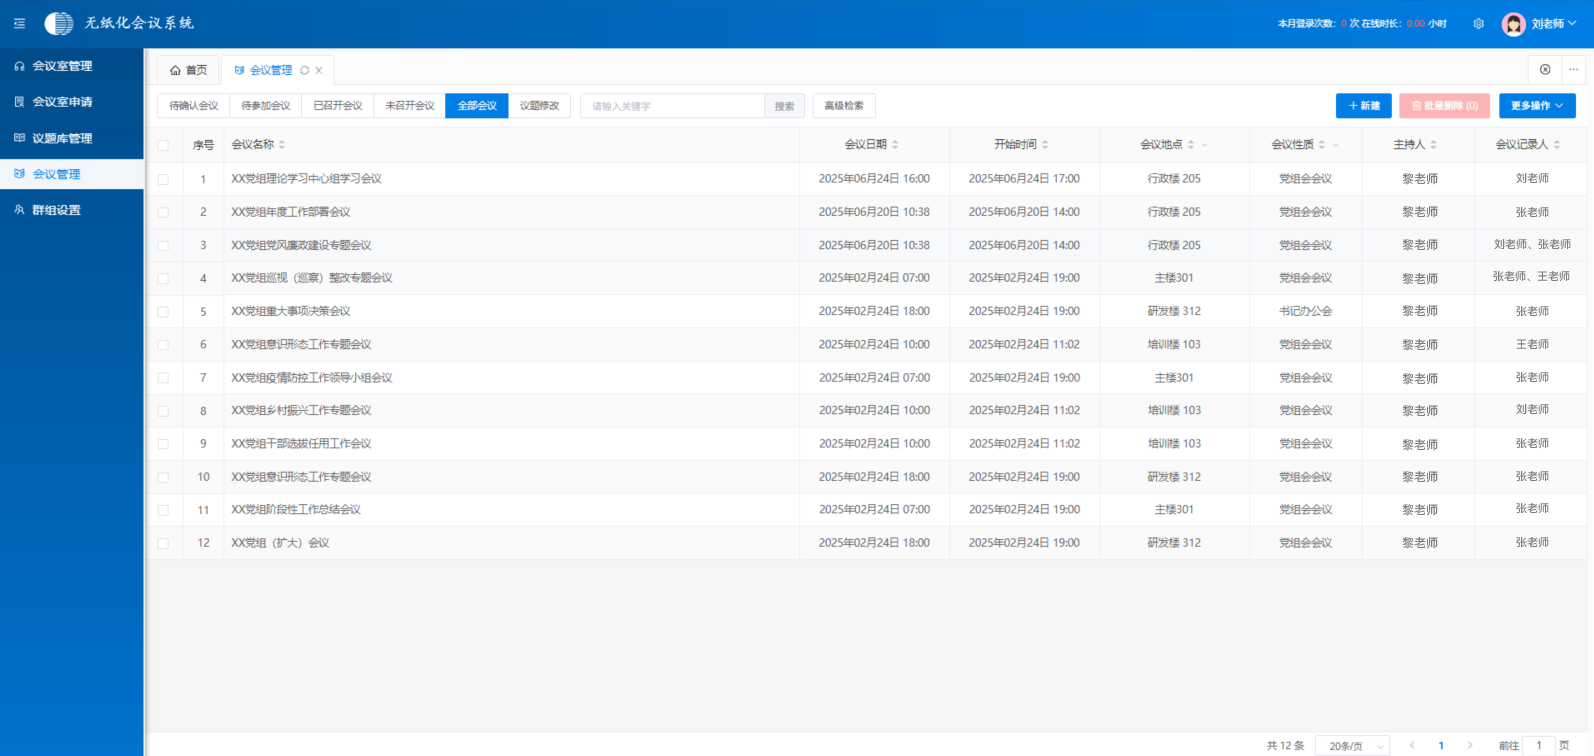The image size is (1594, 756).
Task: Collapse the sidebar with the hamburger icon
Action: tap(19, 23)
